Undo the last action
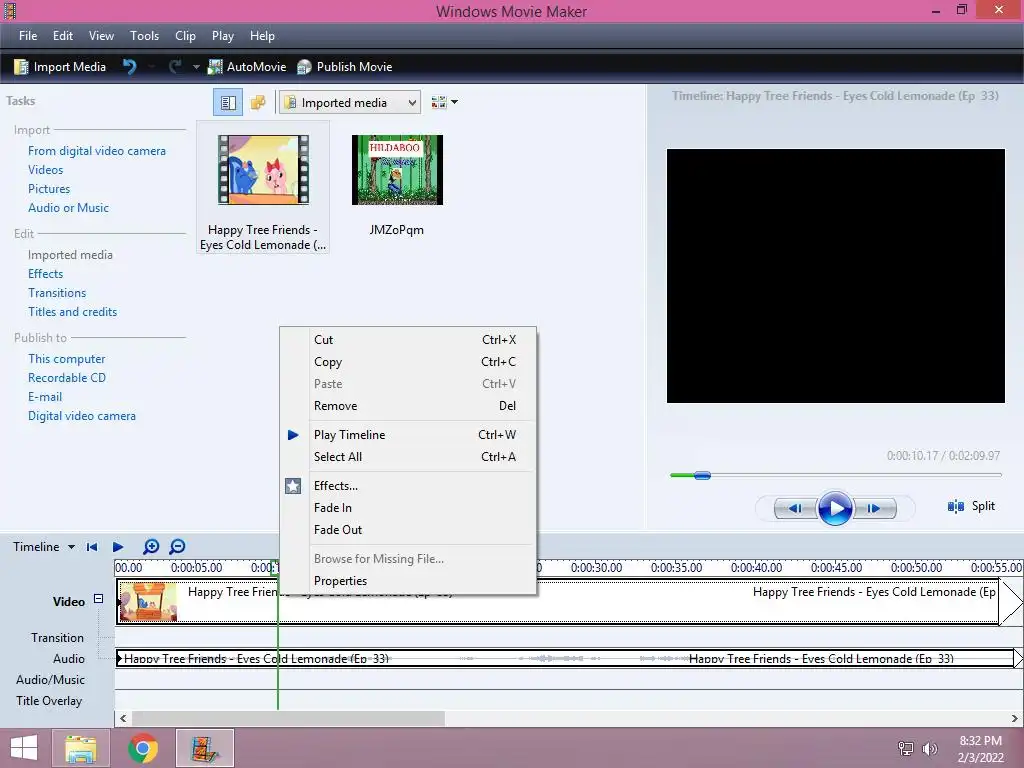1024x768 pixels. pos(129,67)
